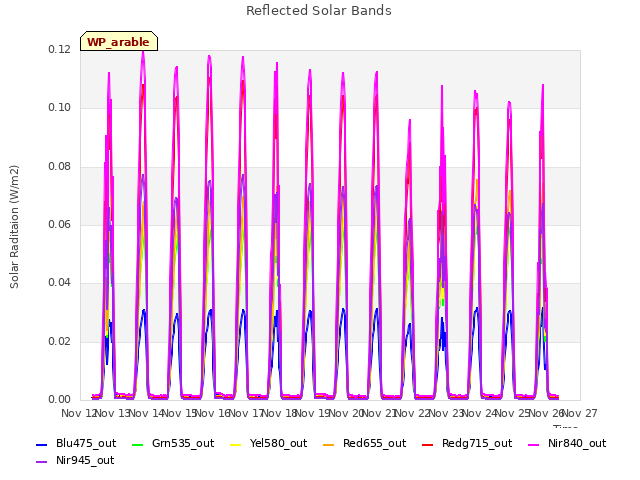
Task: Click the 0.02 y-axis tick label
Action: pos(60,341)
